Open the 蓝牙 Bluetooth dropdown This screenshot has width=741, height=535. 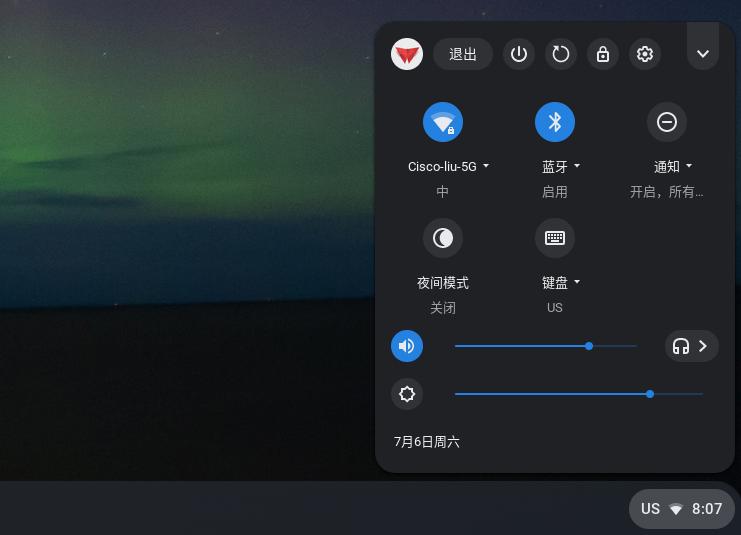(x=561, y=166)
